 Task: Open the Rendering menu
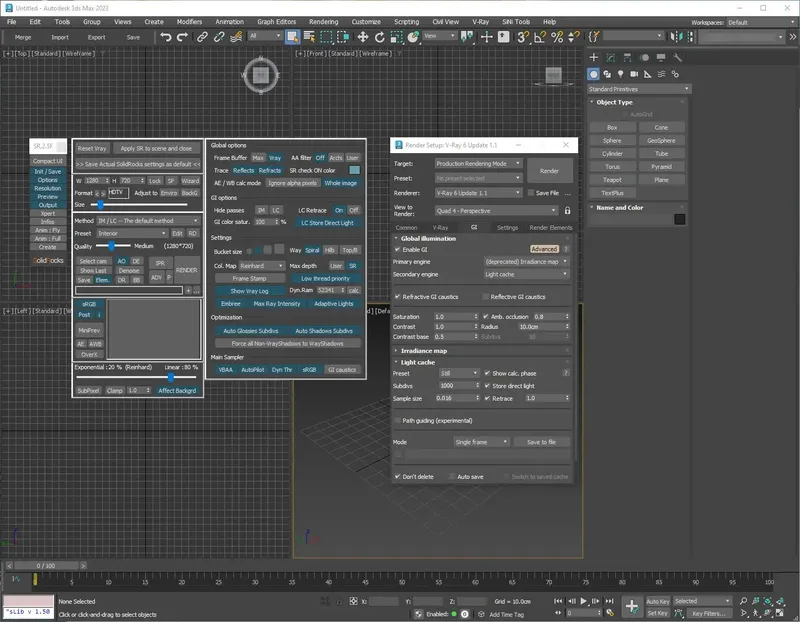324,21
